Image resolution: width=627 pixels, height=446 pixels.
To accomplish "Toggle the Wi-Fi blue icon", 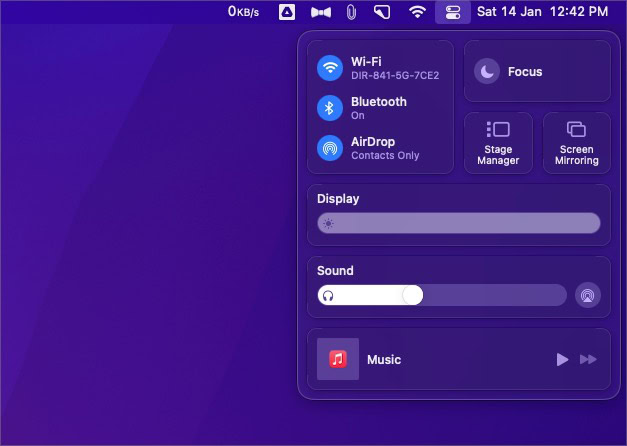I will coord(330,68).
